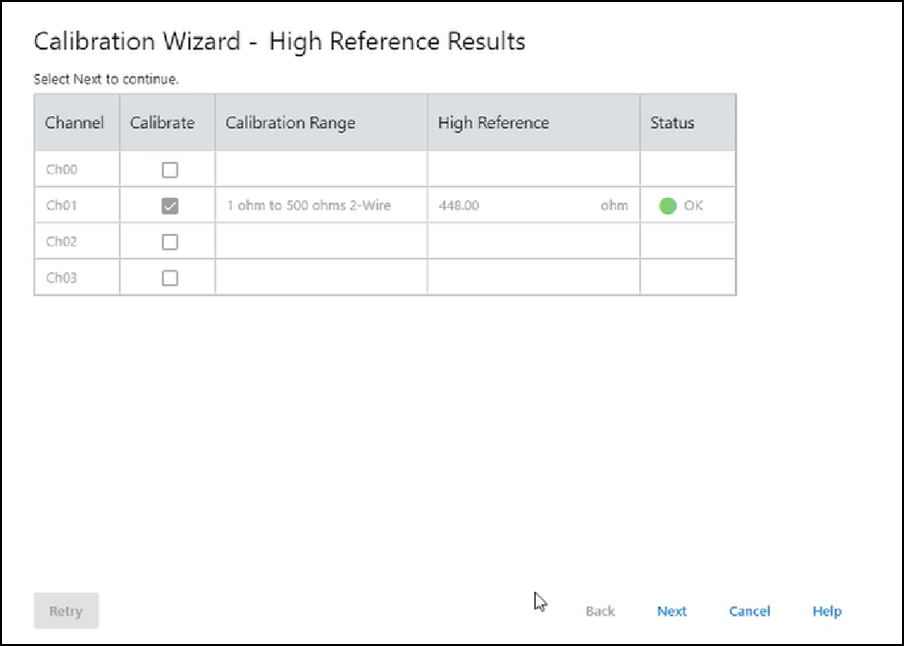Click the High Reference column header
904x646 pixels.
(x=493, y=123)
